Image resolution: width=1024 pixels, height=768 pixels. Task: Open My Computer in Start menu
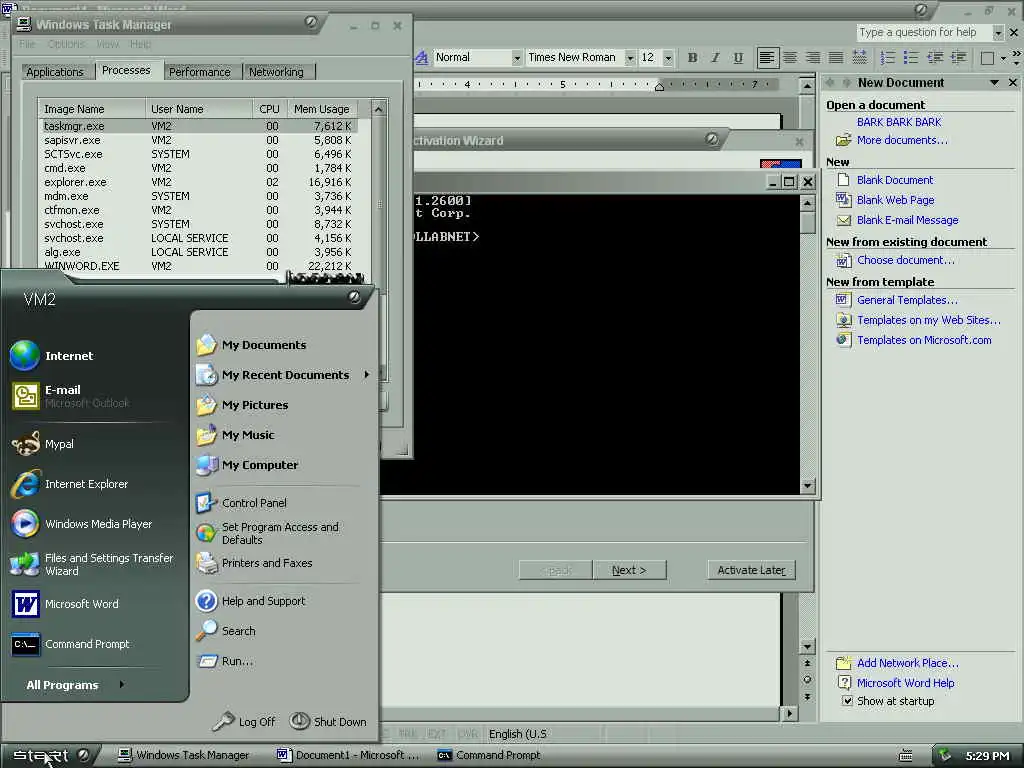[248, 465]
